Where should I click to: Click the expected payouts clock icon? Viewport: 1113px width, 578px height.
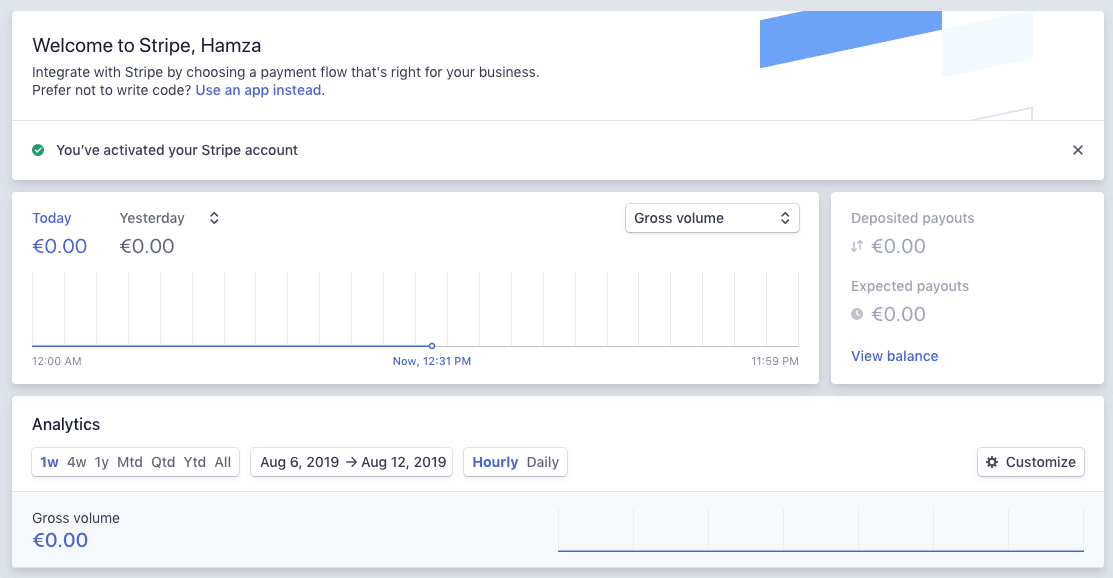point(857,314)
